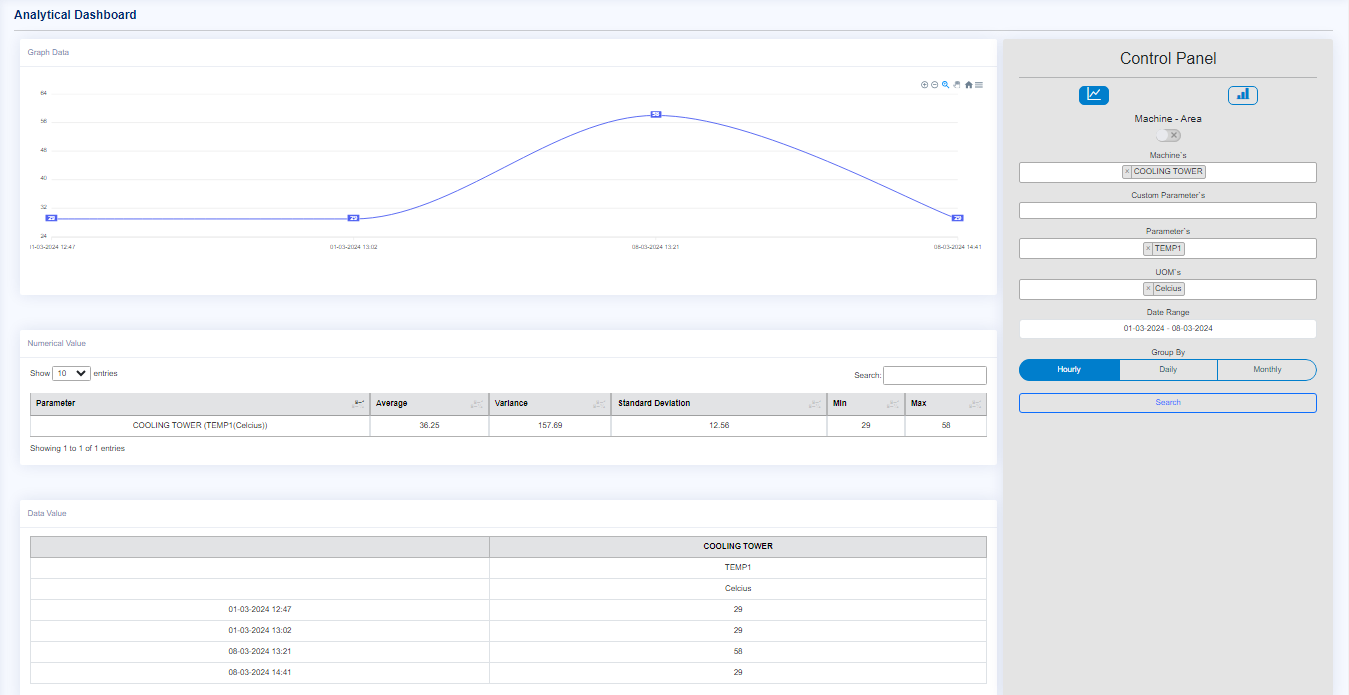Click the 01-03-2024 12:47 row in Data Value
1349x695 pixels.
pos(508,610)
